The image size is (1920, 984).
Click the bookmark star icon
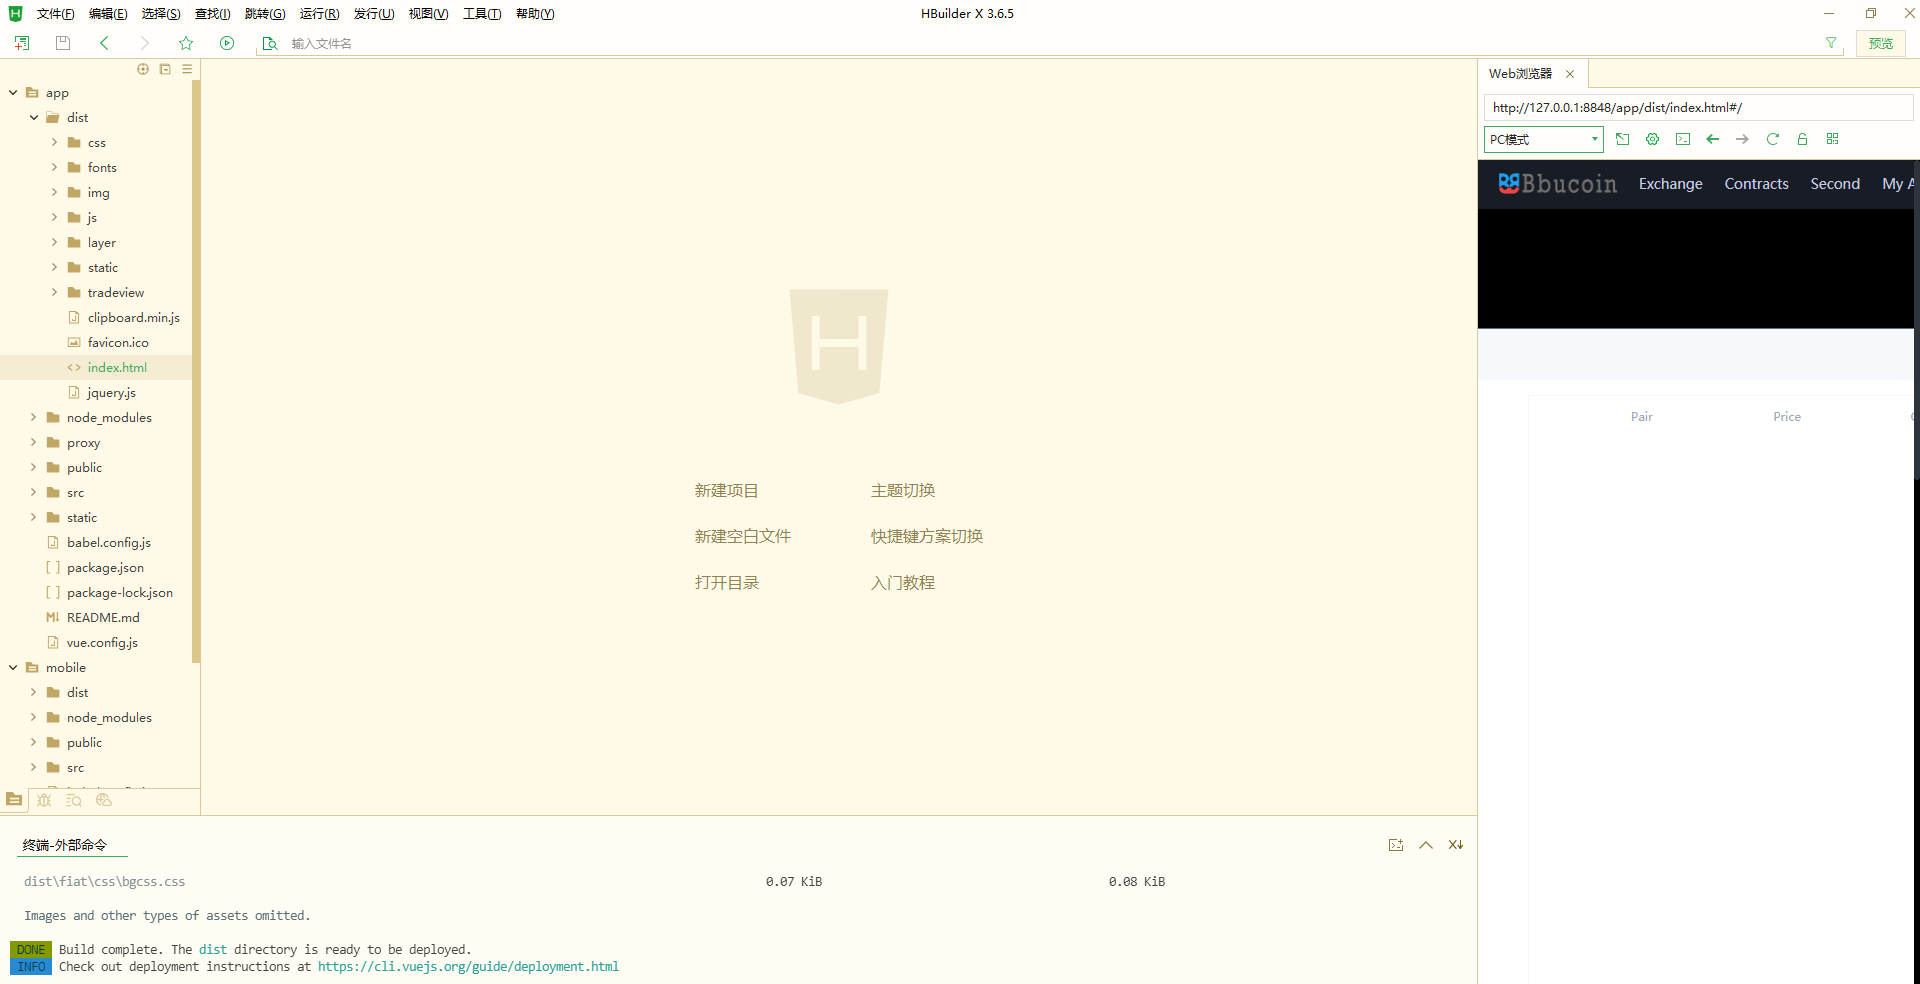(186, 43)
